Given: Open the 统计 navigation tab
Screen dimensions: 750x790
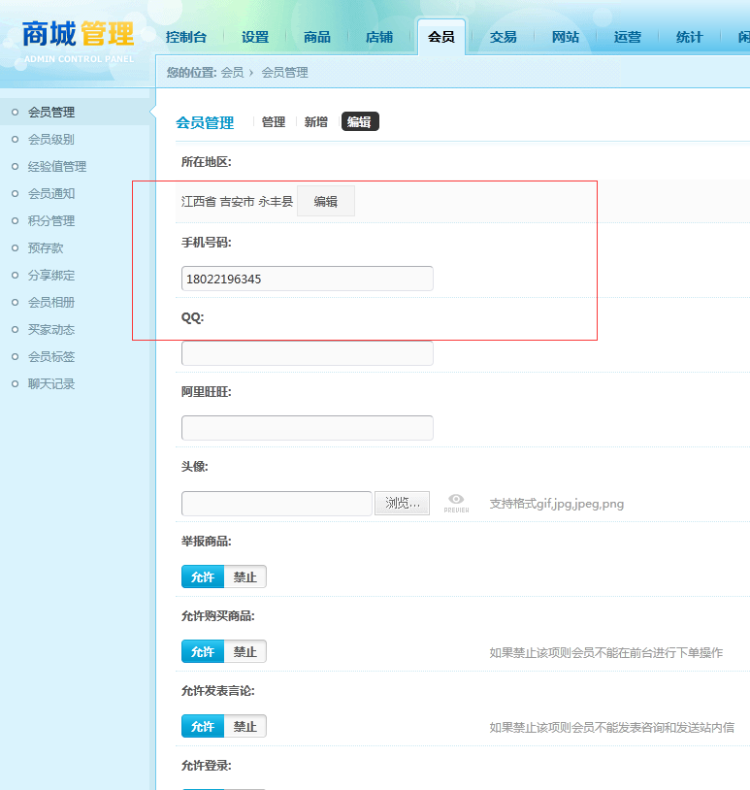Looking at the screenshot, I should coord(689,37).
